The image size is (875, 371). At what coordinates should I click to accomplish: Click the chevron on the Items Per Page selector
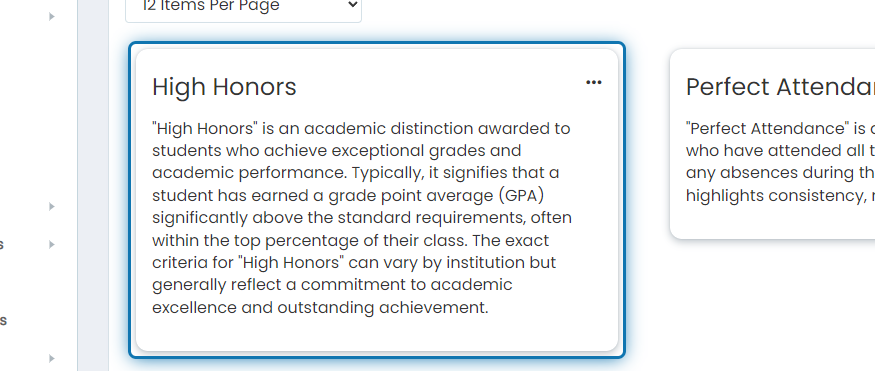tap(352, 5)
